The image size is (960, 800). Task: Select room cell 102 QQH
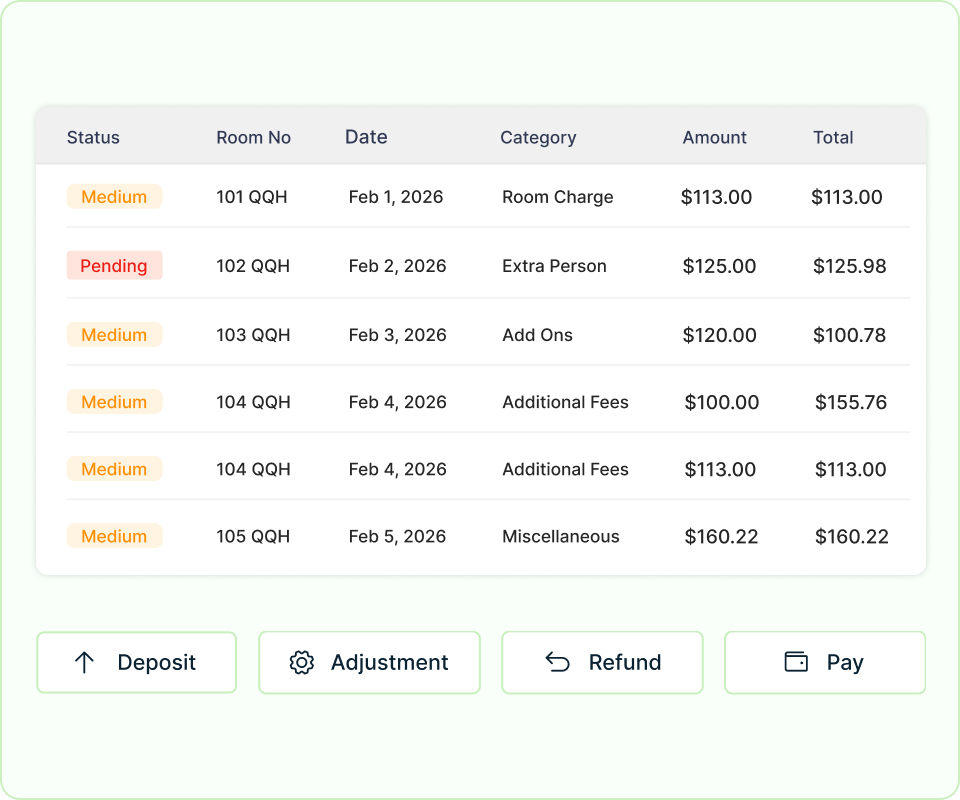[253, 266]
